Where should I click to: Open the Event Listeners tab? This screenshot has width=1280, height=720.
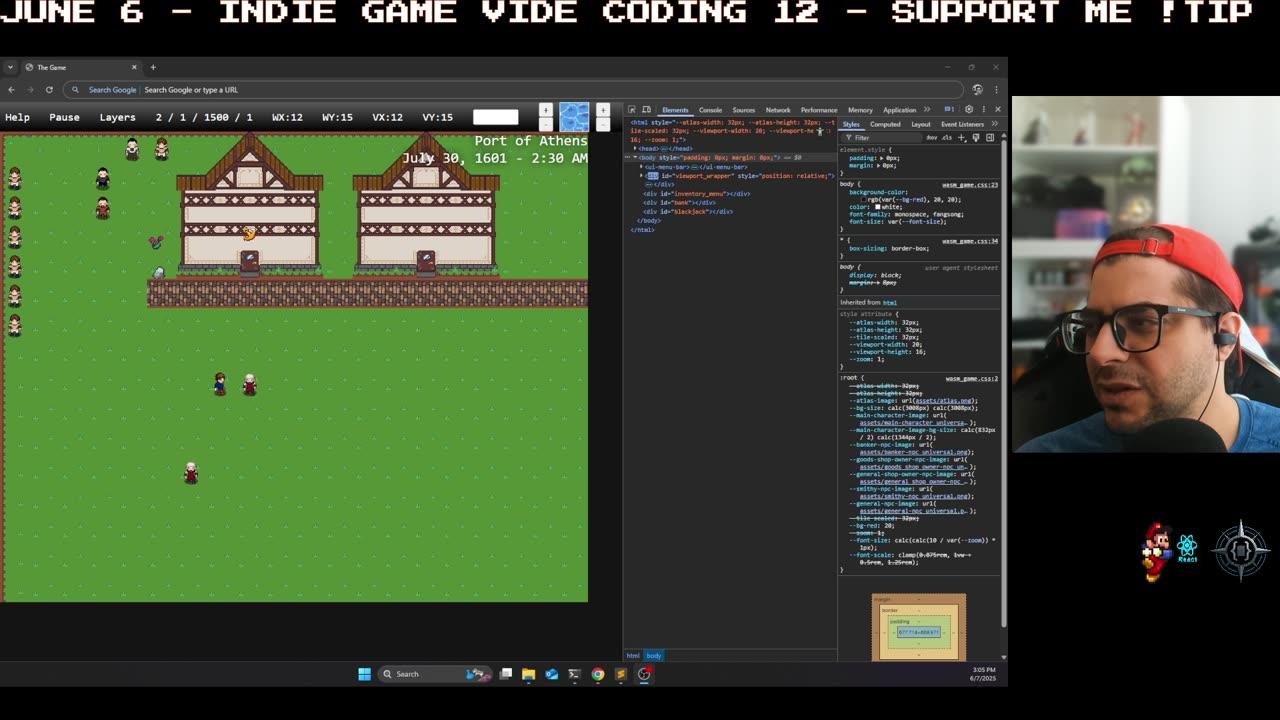(x=962, y=124)
